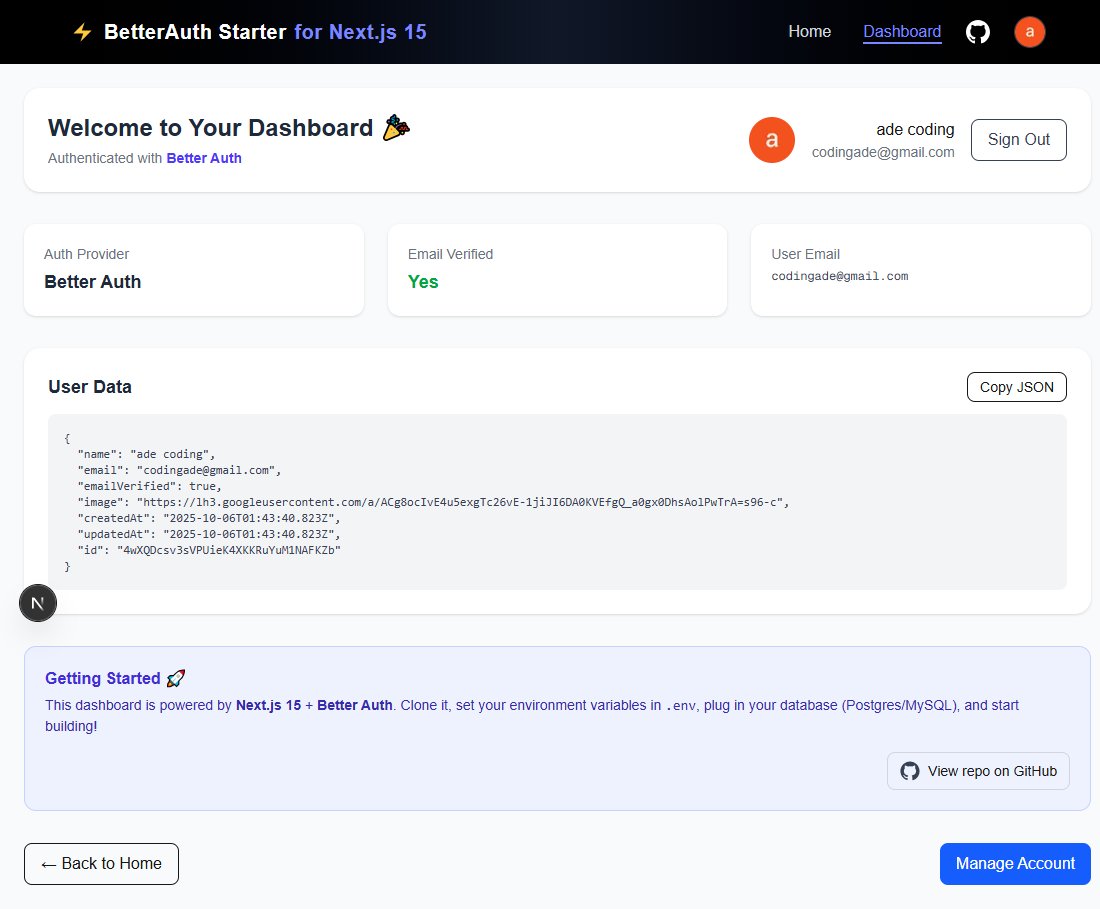Click the "emailVerified": true JSON line

pos(149,486)
